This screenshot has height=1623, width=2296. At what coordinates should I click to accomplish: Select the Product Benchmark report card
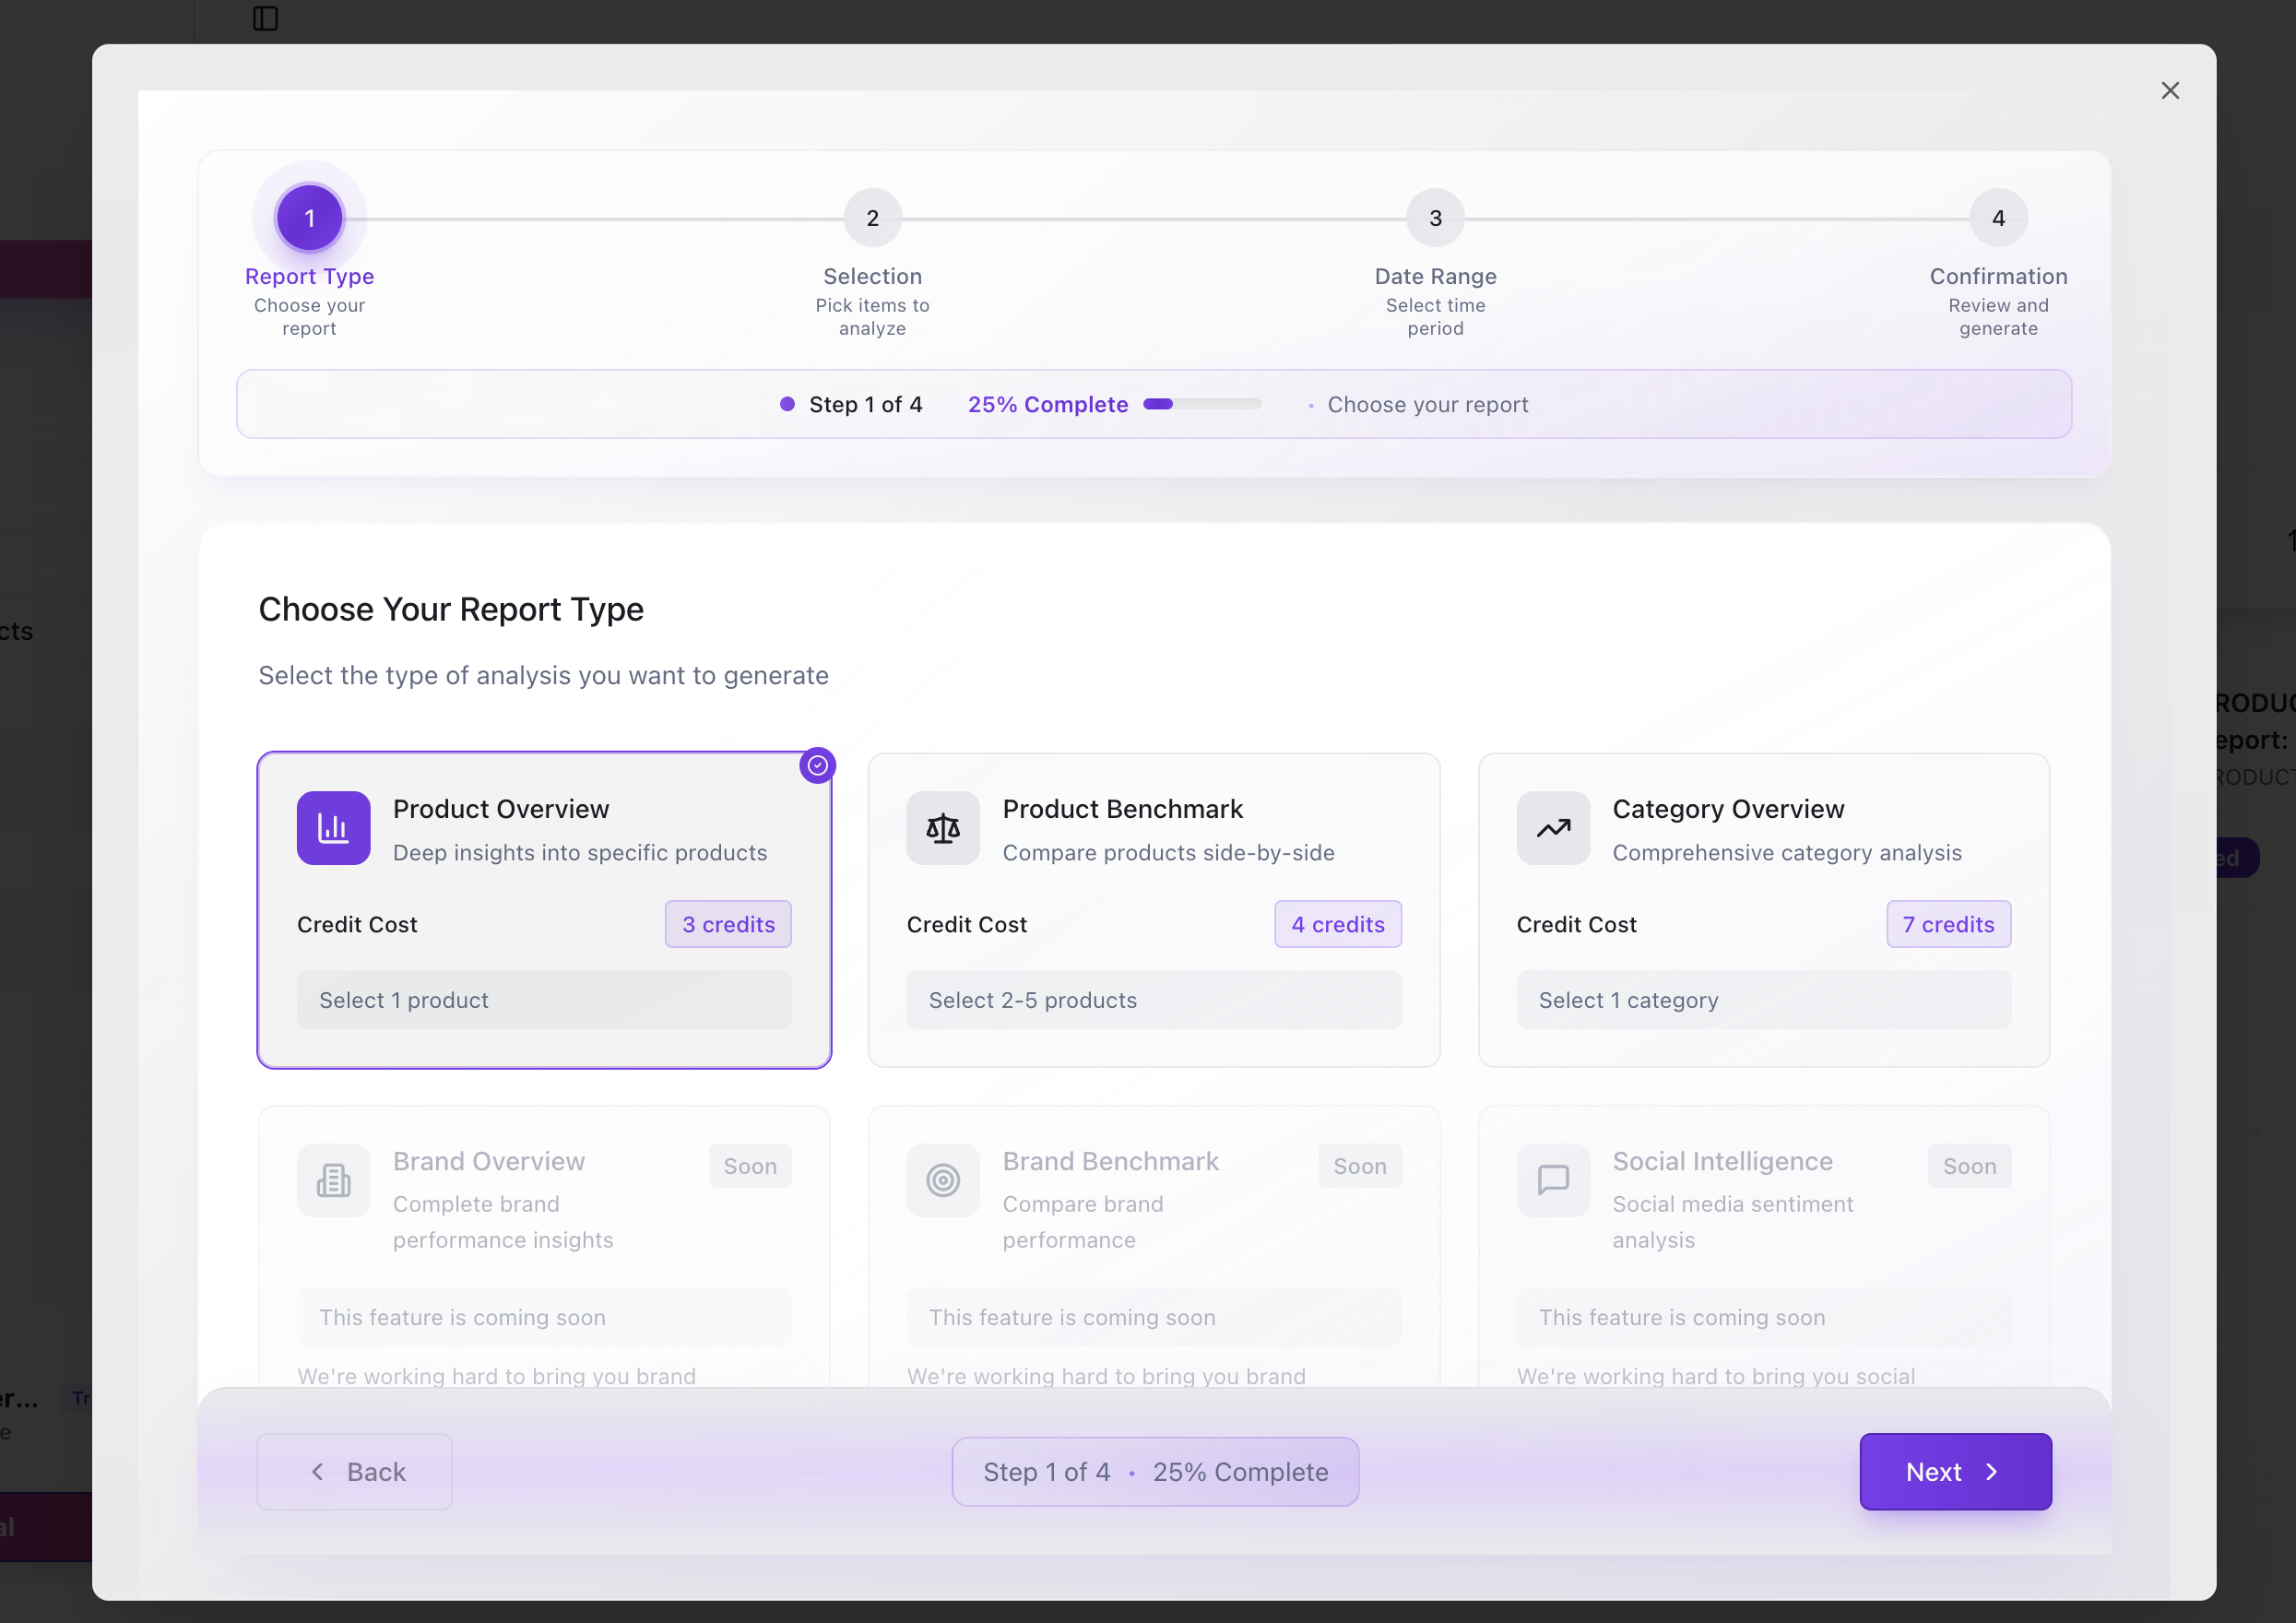coord(1153,910)
